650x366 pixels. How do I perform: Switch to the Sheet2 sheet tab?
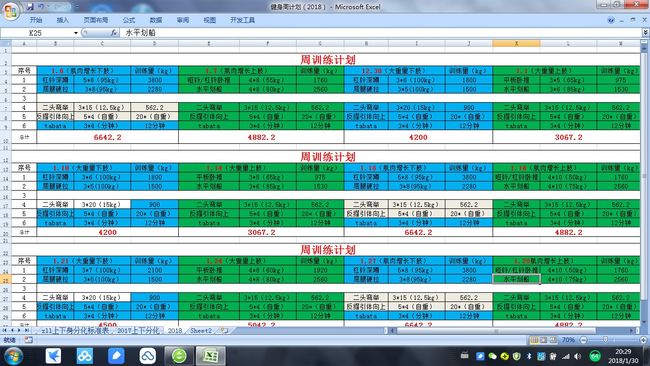[201, 330]
